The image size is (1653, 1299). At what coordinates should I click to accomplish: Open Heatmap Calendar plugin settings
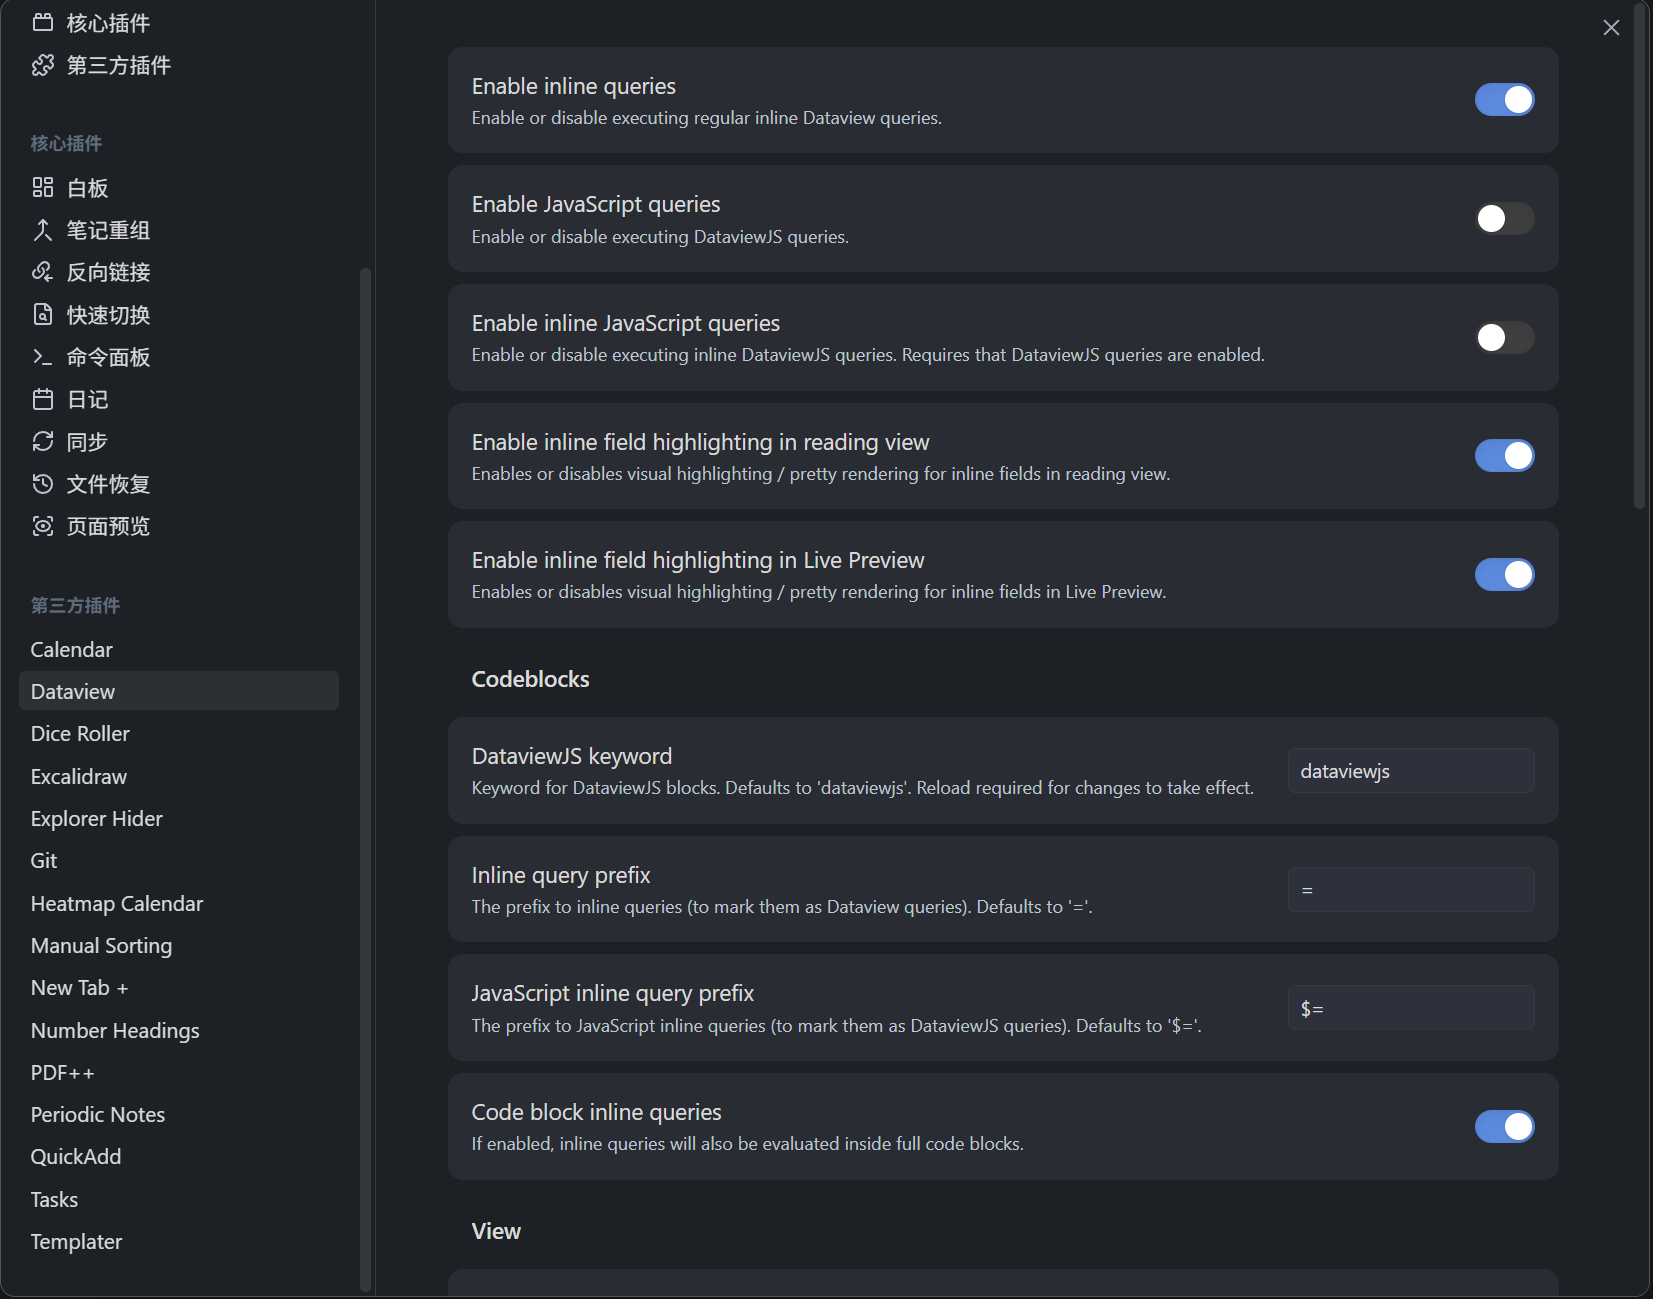pyautogui.click(x=117, y=904)
